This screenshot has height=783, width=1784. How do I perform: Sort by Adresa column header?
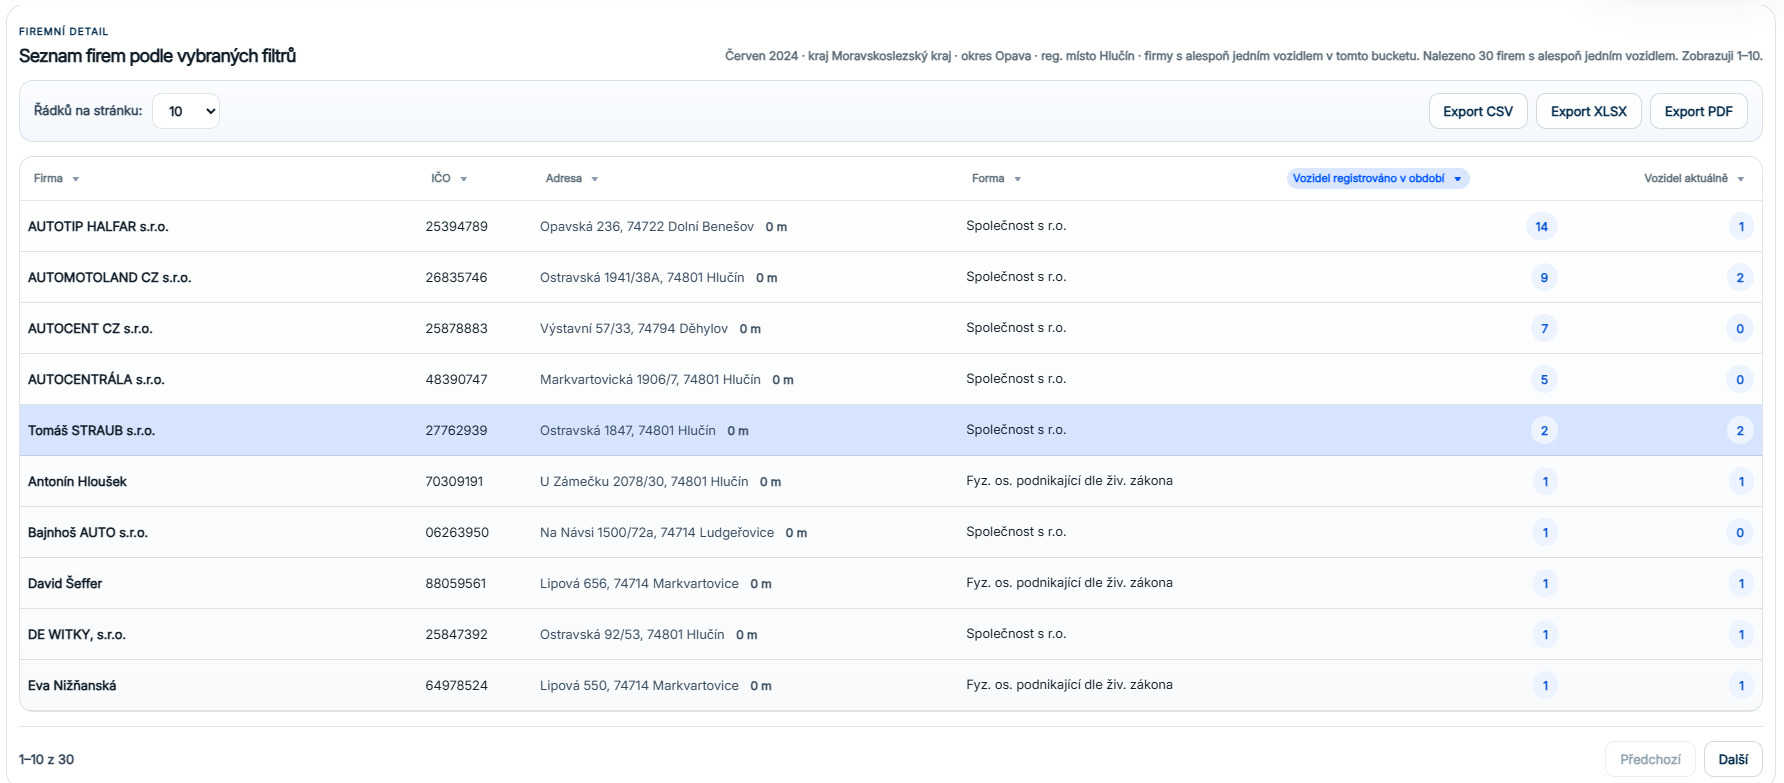572,178
